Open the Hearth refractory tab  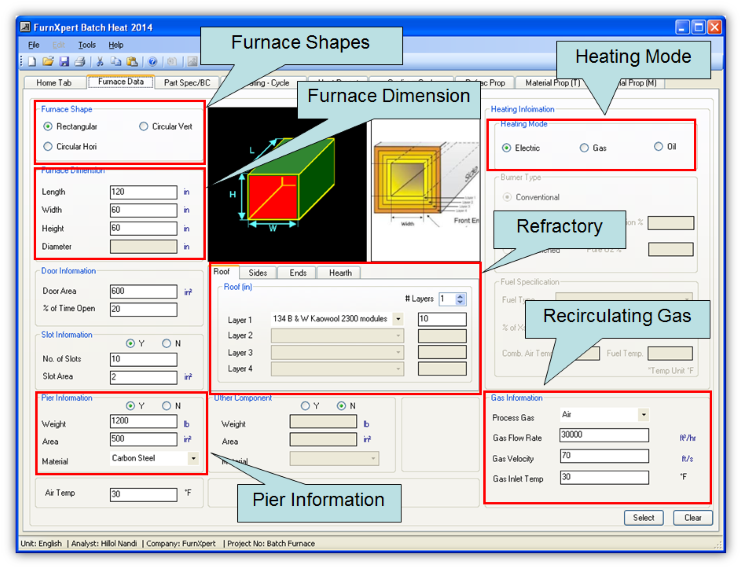coord(340,273)
